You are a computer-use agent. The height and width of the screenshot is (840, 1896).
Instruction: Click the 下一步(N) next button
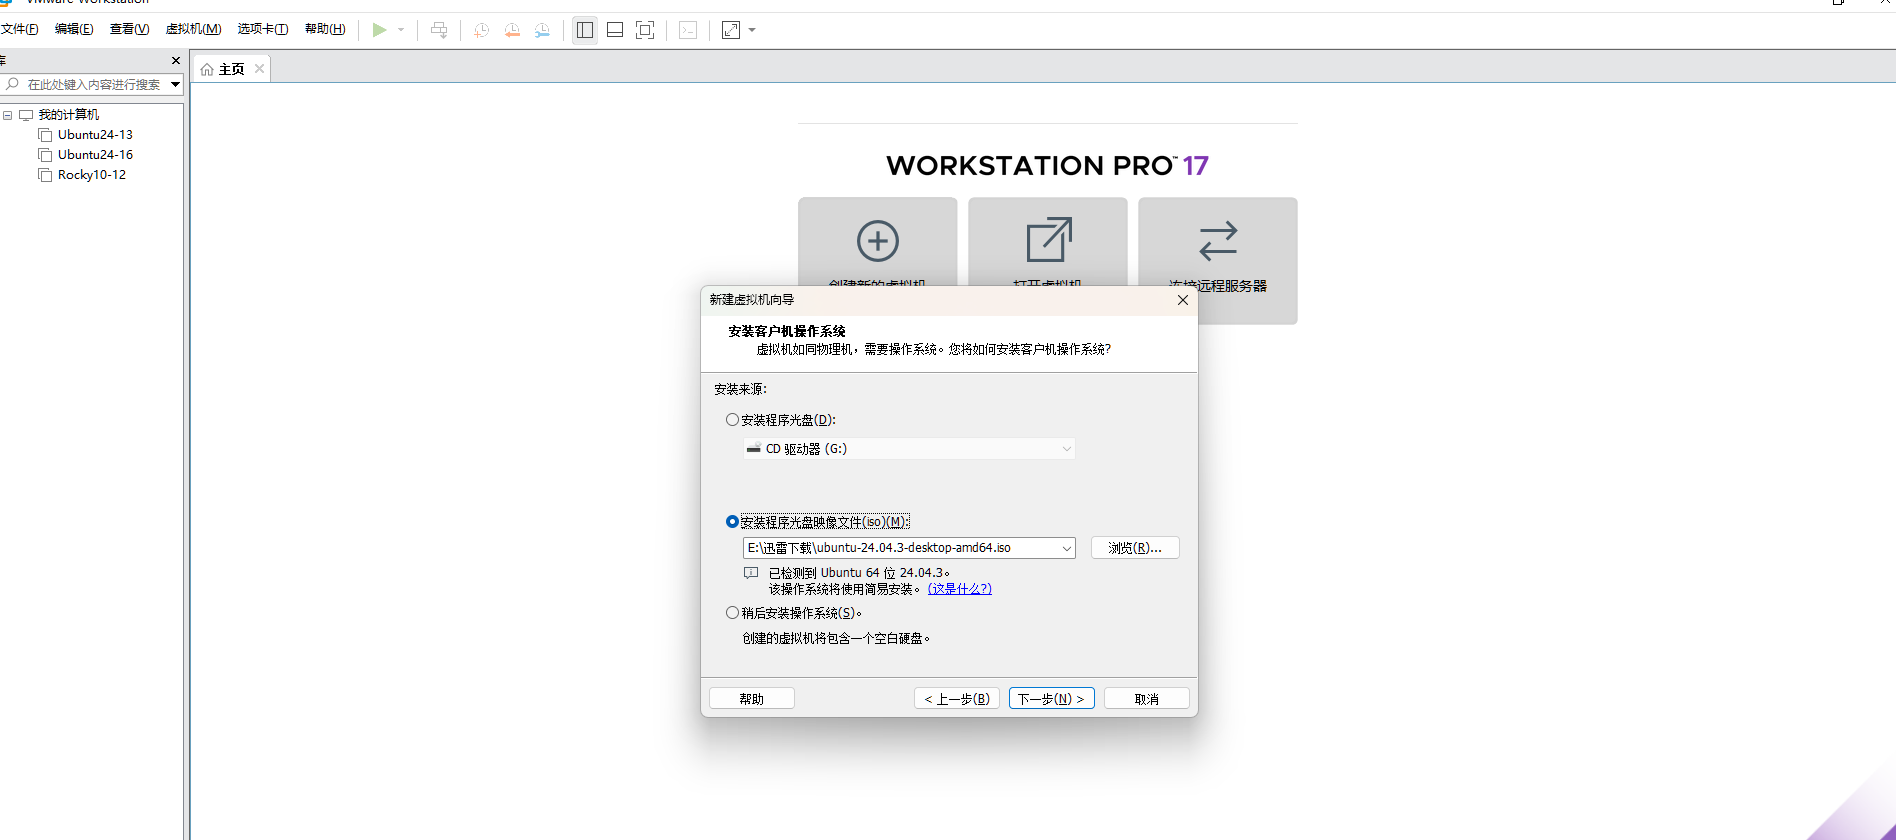pyautogui.click(x=1052, y=699)
